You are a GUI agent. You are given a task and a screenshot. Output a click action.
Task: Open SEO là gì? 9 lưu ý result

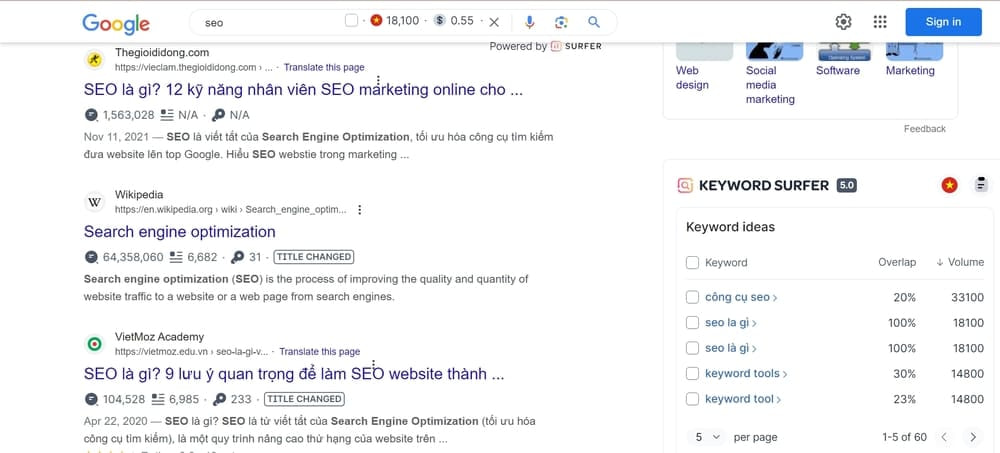coord(294,374)
